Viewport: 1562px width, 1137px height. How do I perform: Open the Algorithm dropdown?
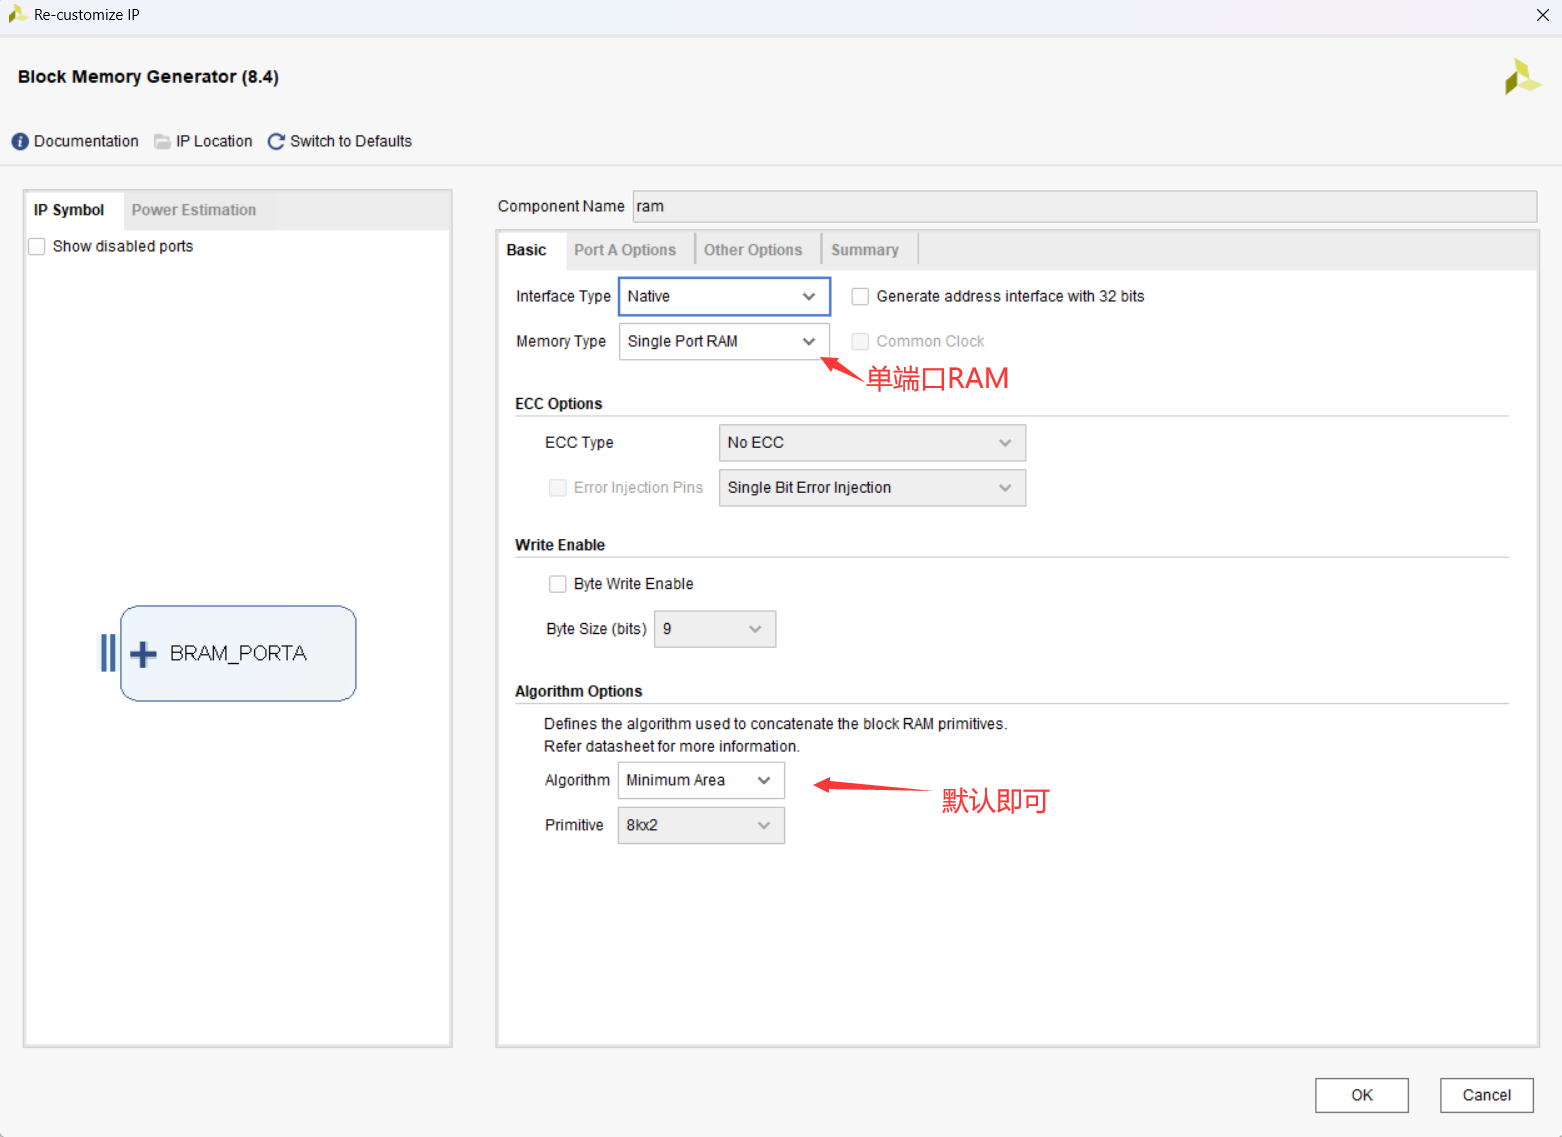pyautogui.click(x=701, y=780)
